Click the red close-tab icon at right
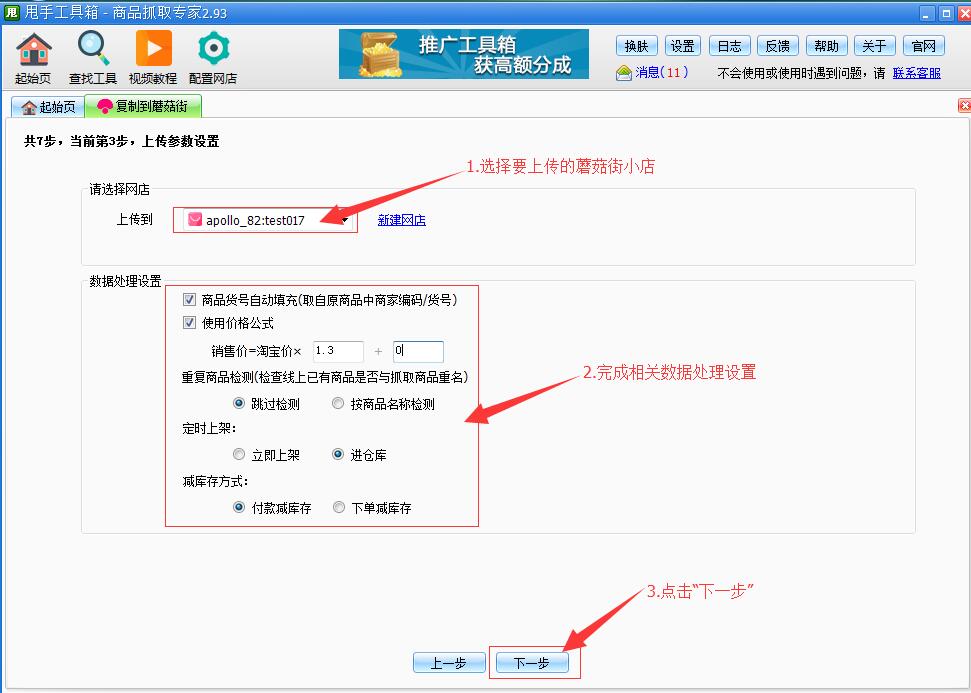 964,105
